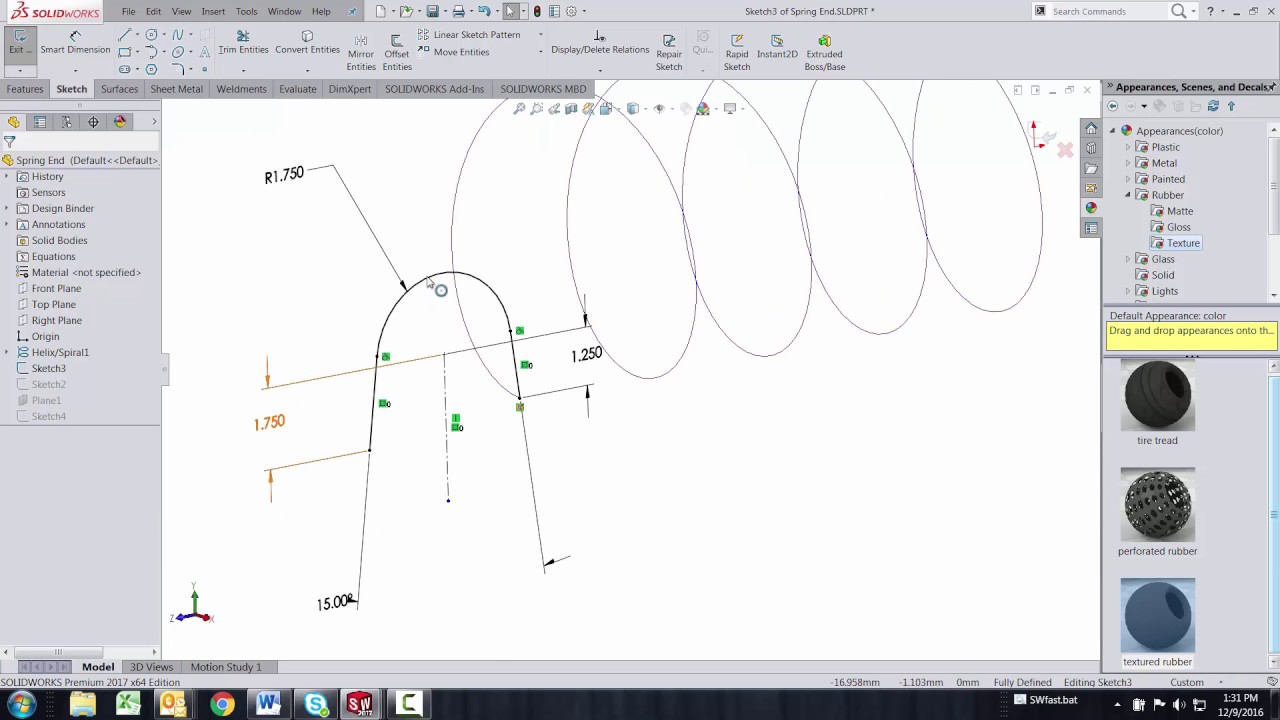Image resolution: width=1280 pixels, height=720 pixels.
Task: Click the Windows Start button
Action: pyautogui.click(x=20, y=704)
